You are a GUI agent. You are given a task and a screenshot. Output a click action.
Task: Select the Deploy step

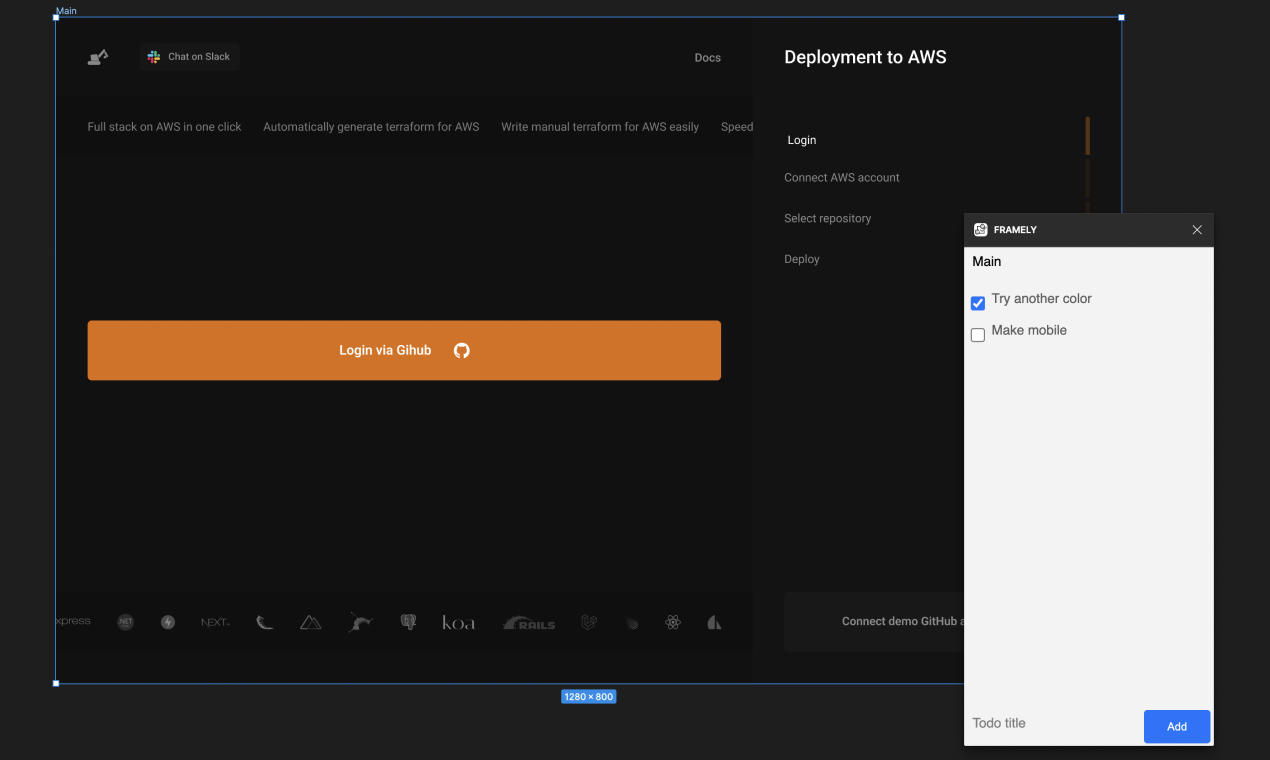(x=802, y=259)
